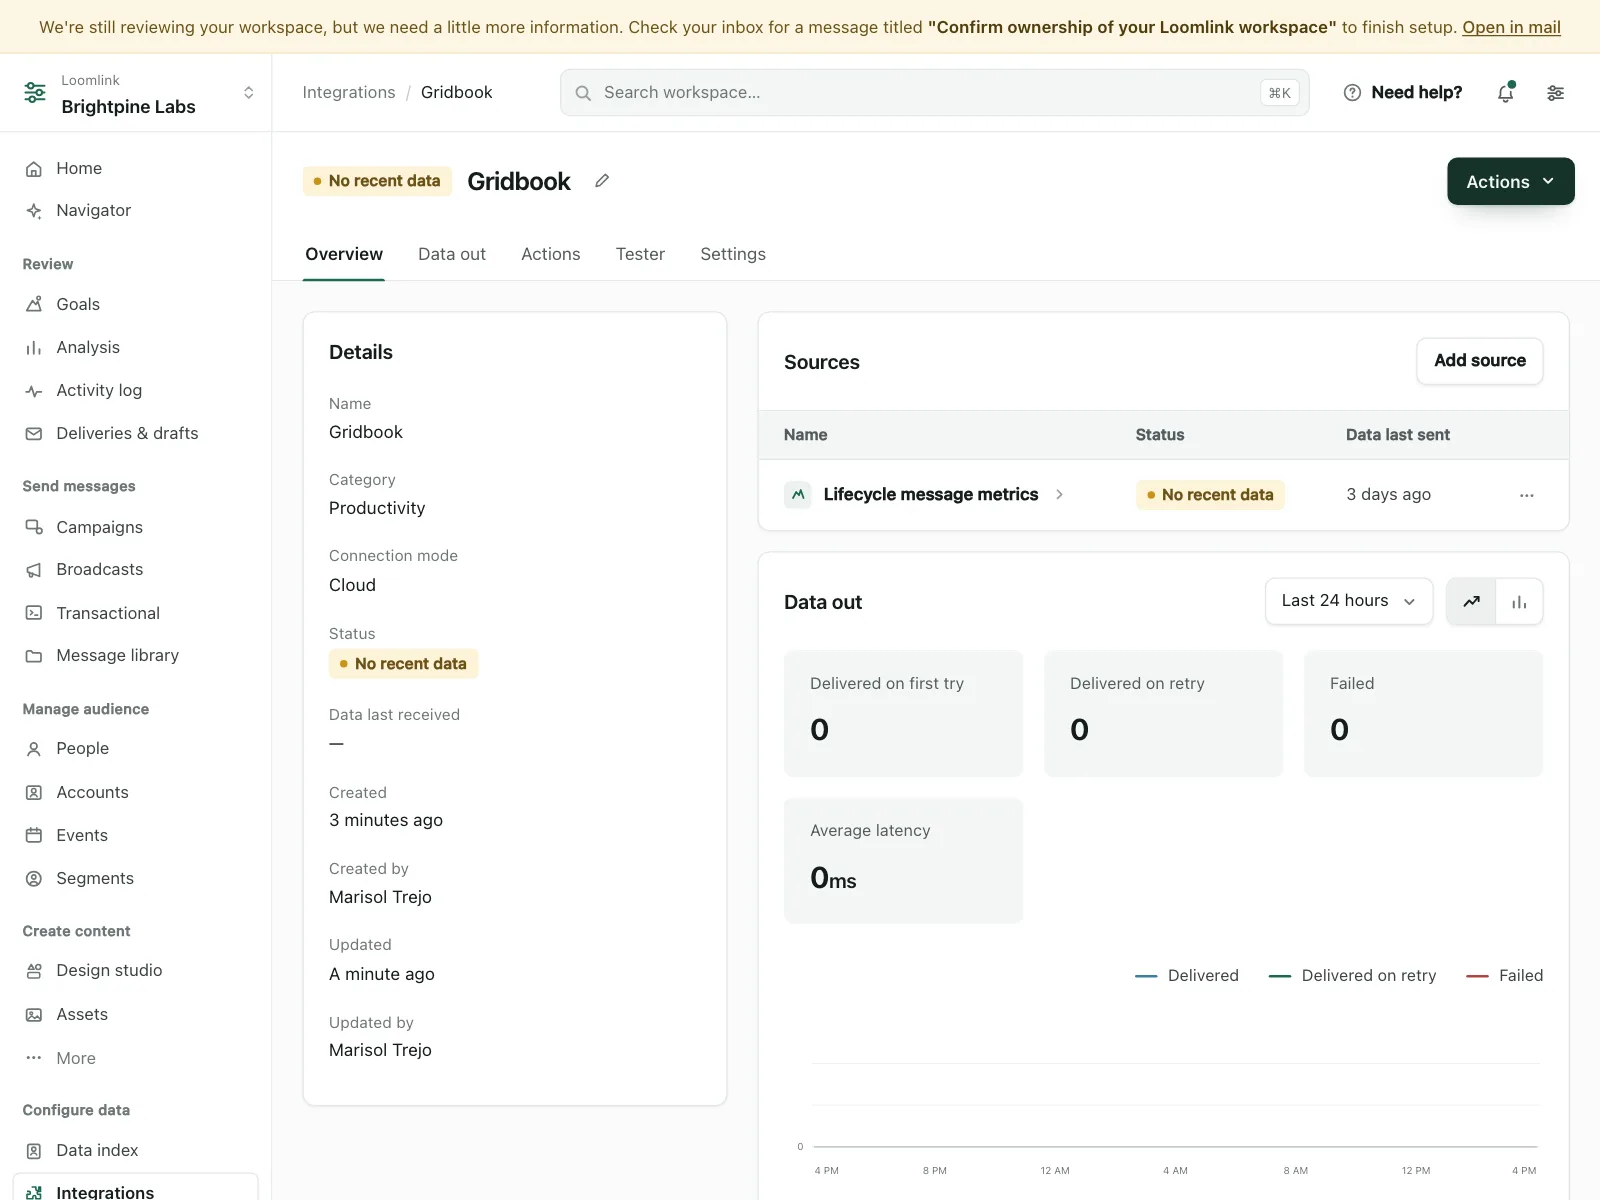Open the Segments icon

(34, 879)
